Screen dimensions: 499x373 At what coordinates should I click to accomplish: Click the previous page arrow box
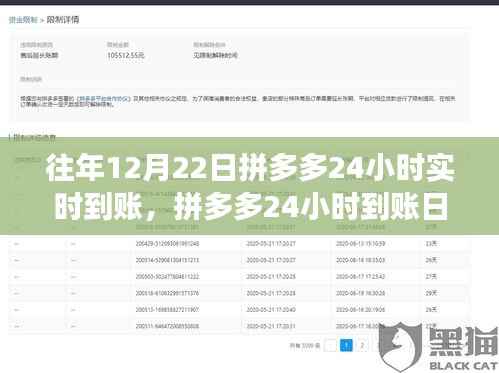click(330, 345)
